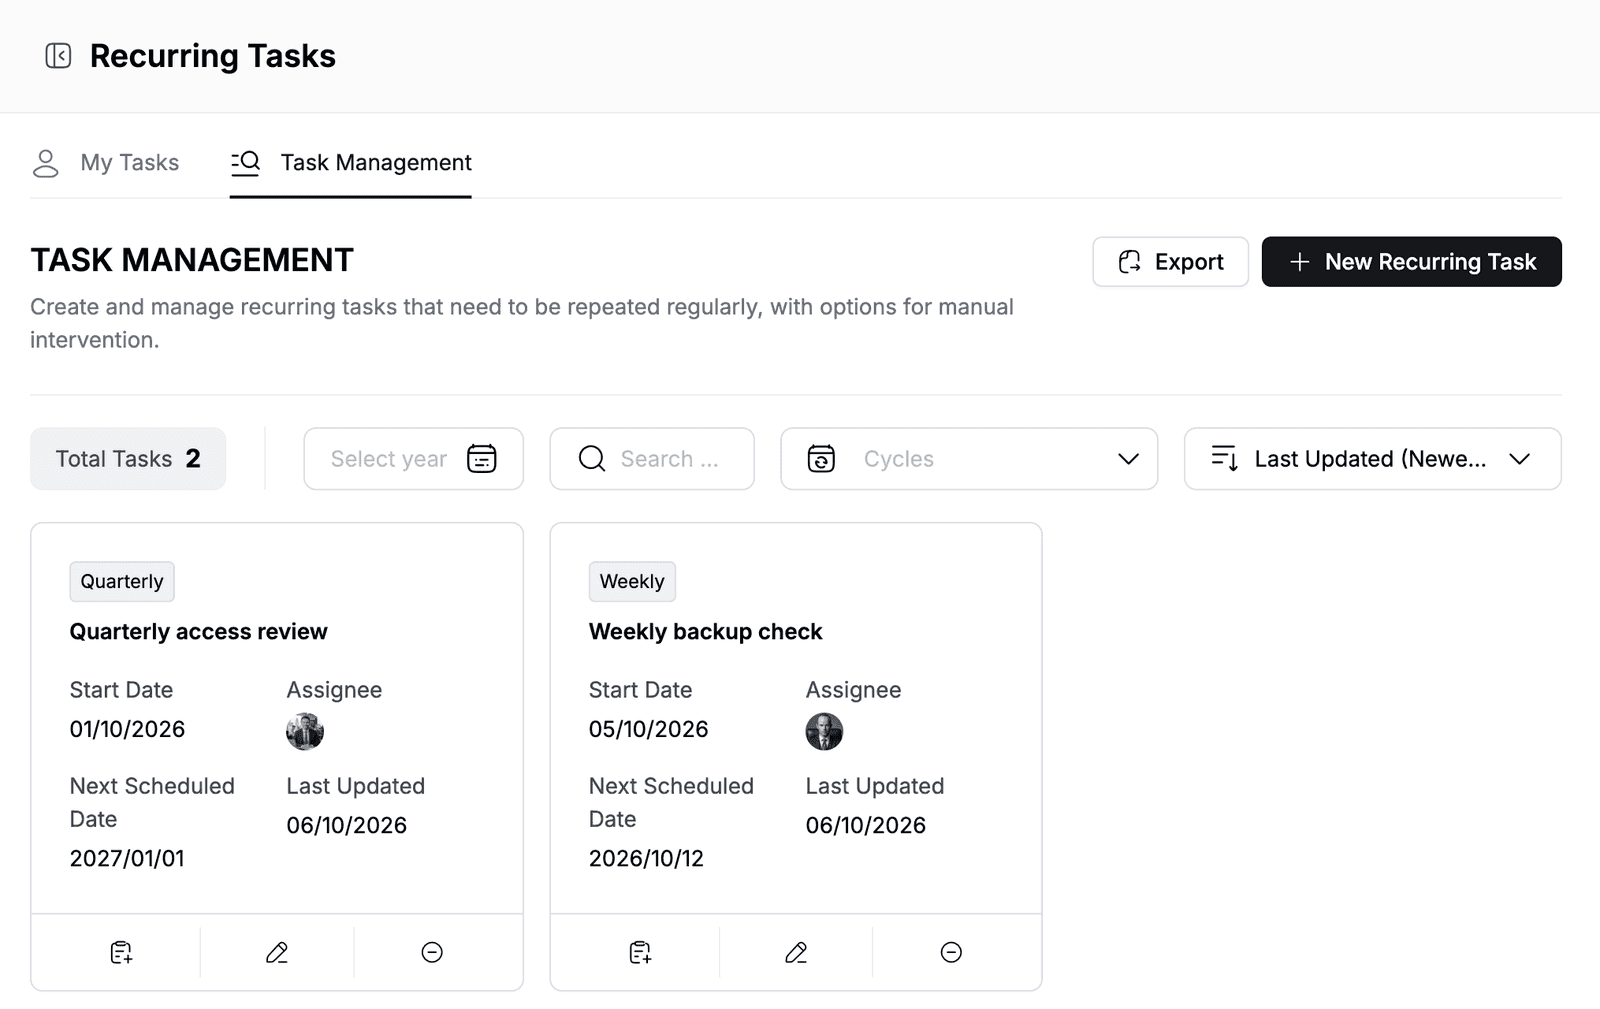This screenshot has height=1009, width=1600.
Task: Focus the Search input field
Action: (x=652, y=459)
